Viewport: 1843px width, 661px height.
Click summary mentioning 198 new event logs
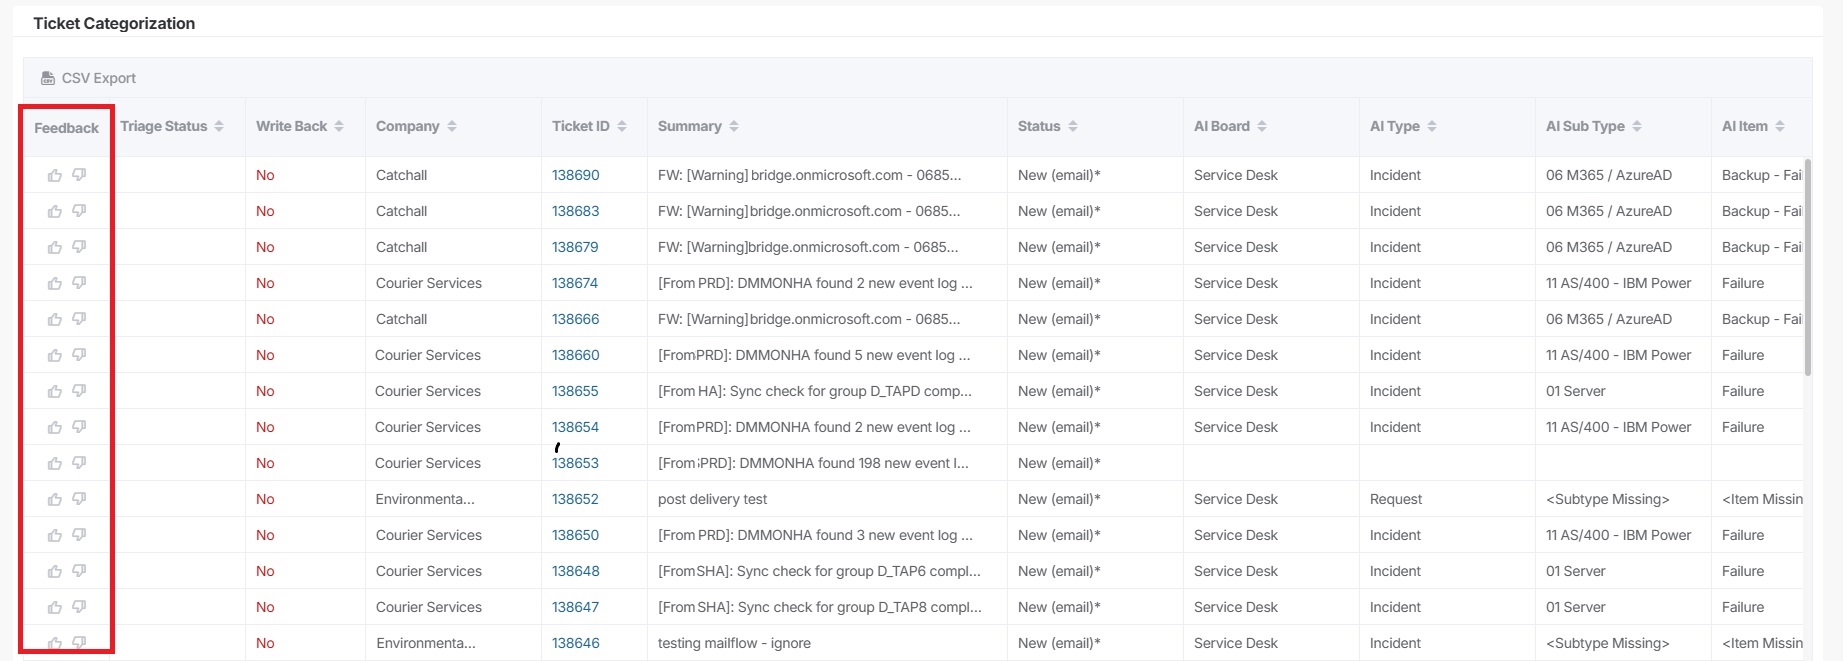click(x=813, y=463)
